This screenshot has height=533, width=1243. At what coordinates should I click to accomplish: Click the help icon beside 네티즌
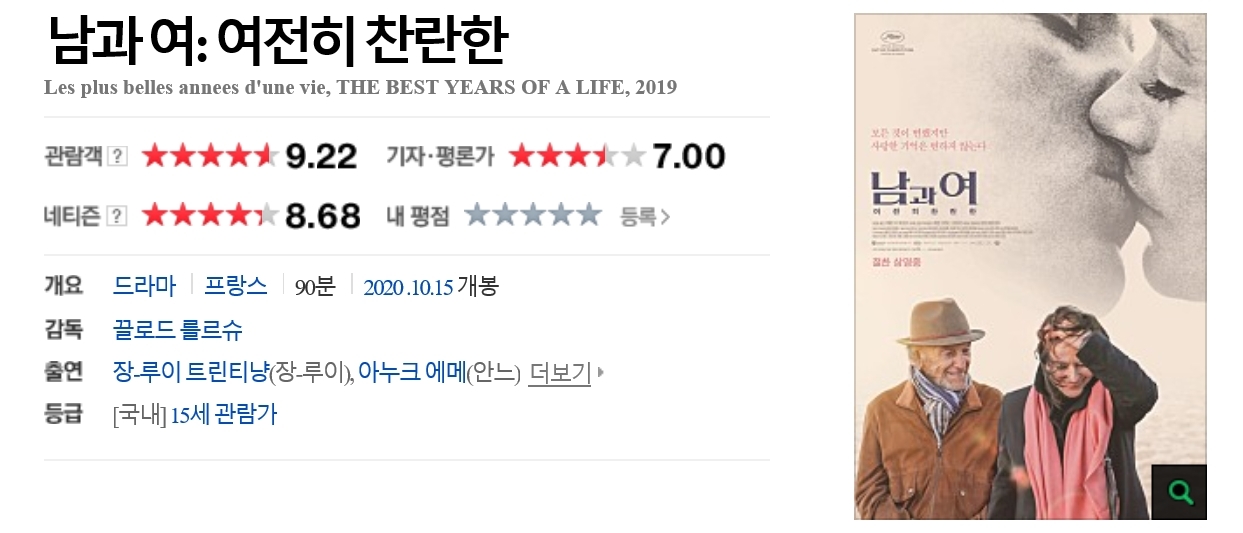(x=117, y=215)
